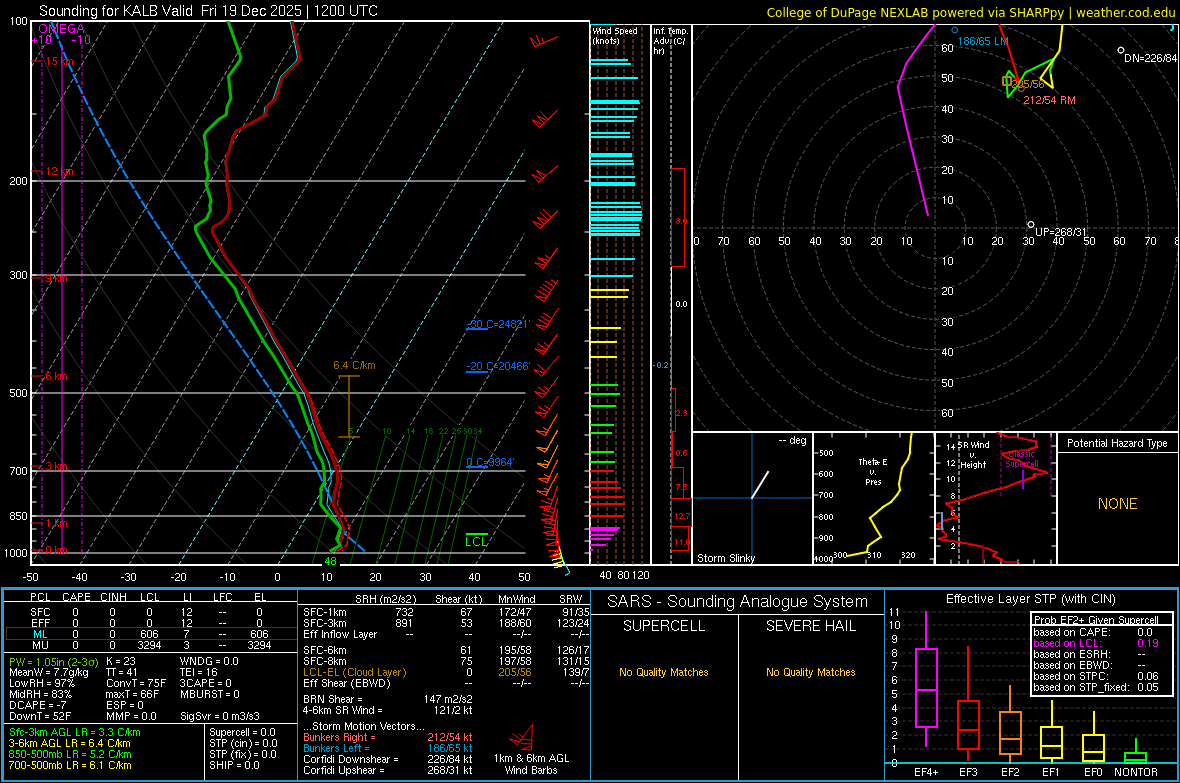The height and width of the screenshot is (783, 1180).
Task: Click the Bunkers right-mover square marker on hodograph
Action: point(1007,81)
